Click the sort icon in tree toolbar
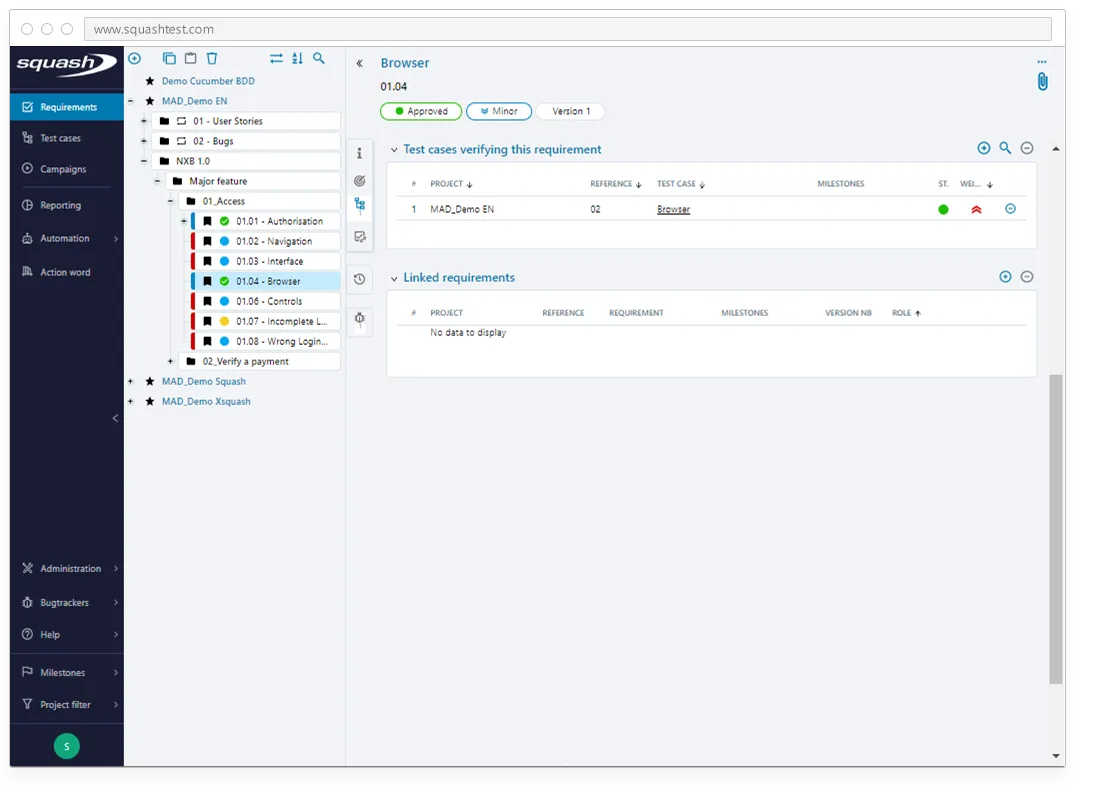The height and width of the screenshot is (800, 1100). pyautogui.click(x=297, y=58)
